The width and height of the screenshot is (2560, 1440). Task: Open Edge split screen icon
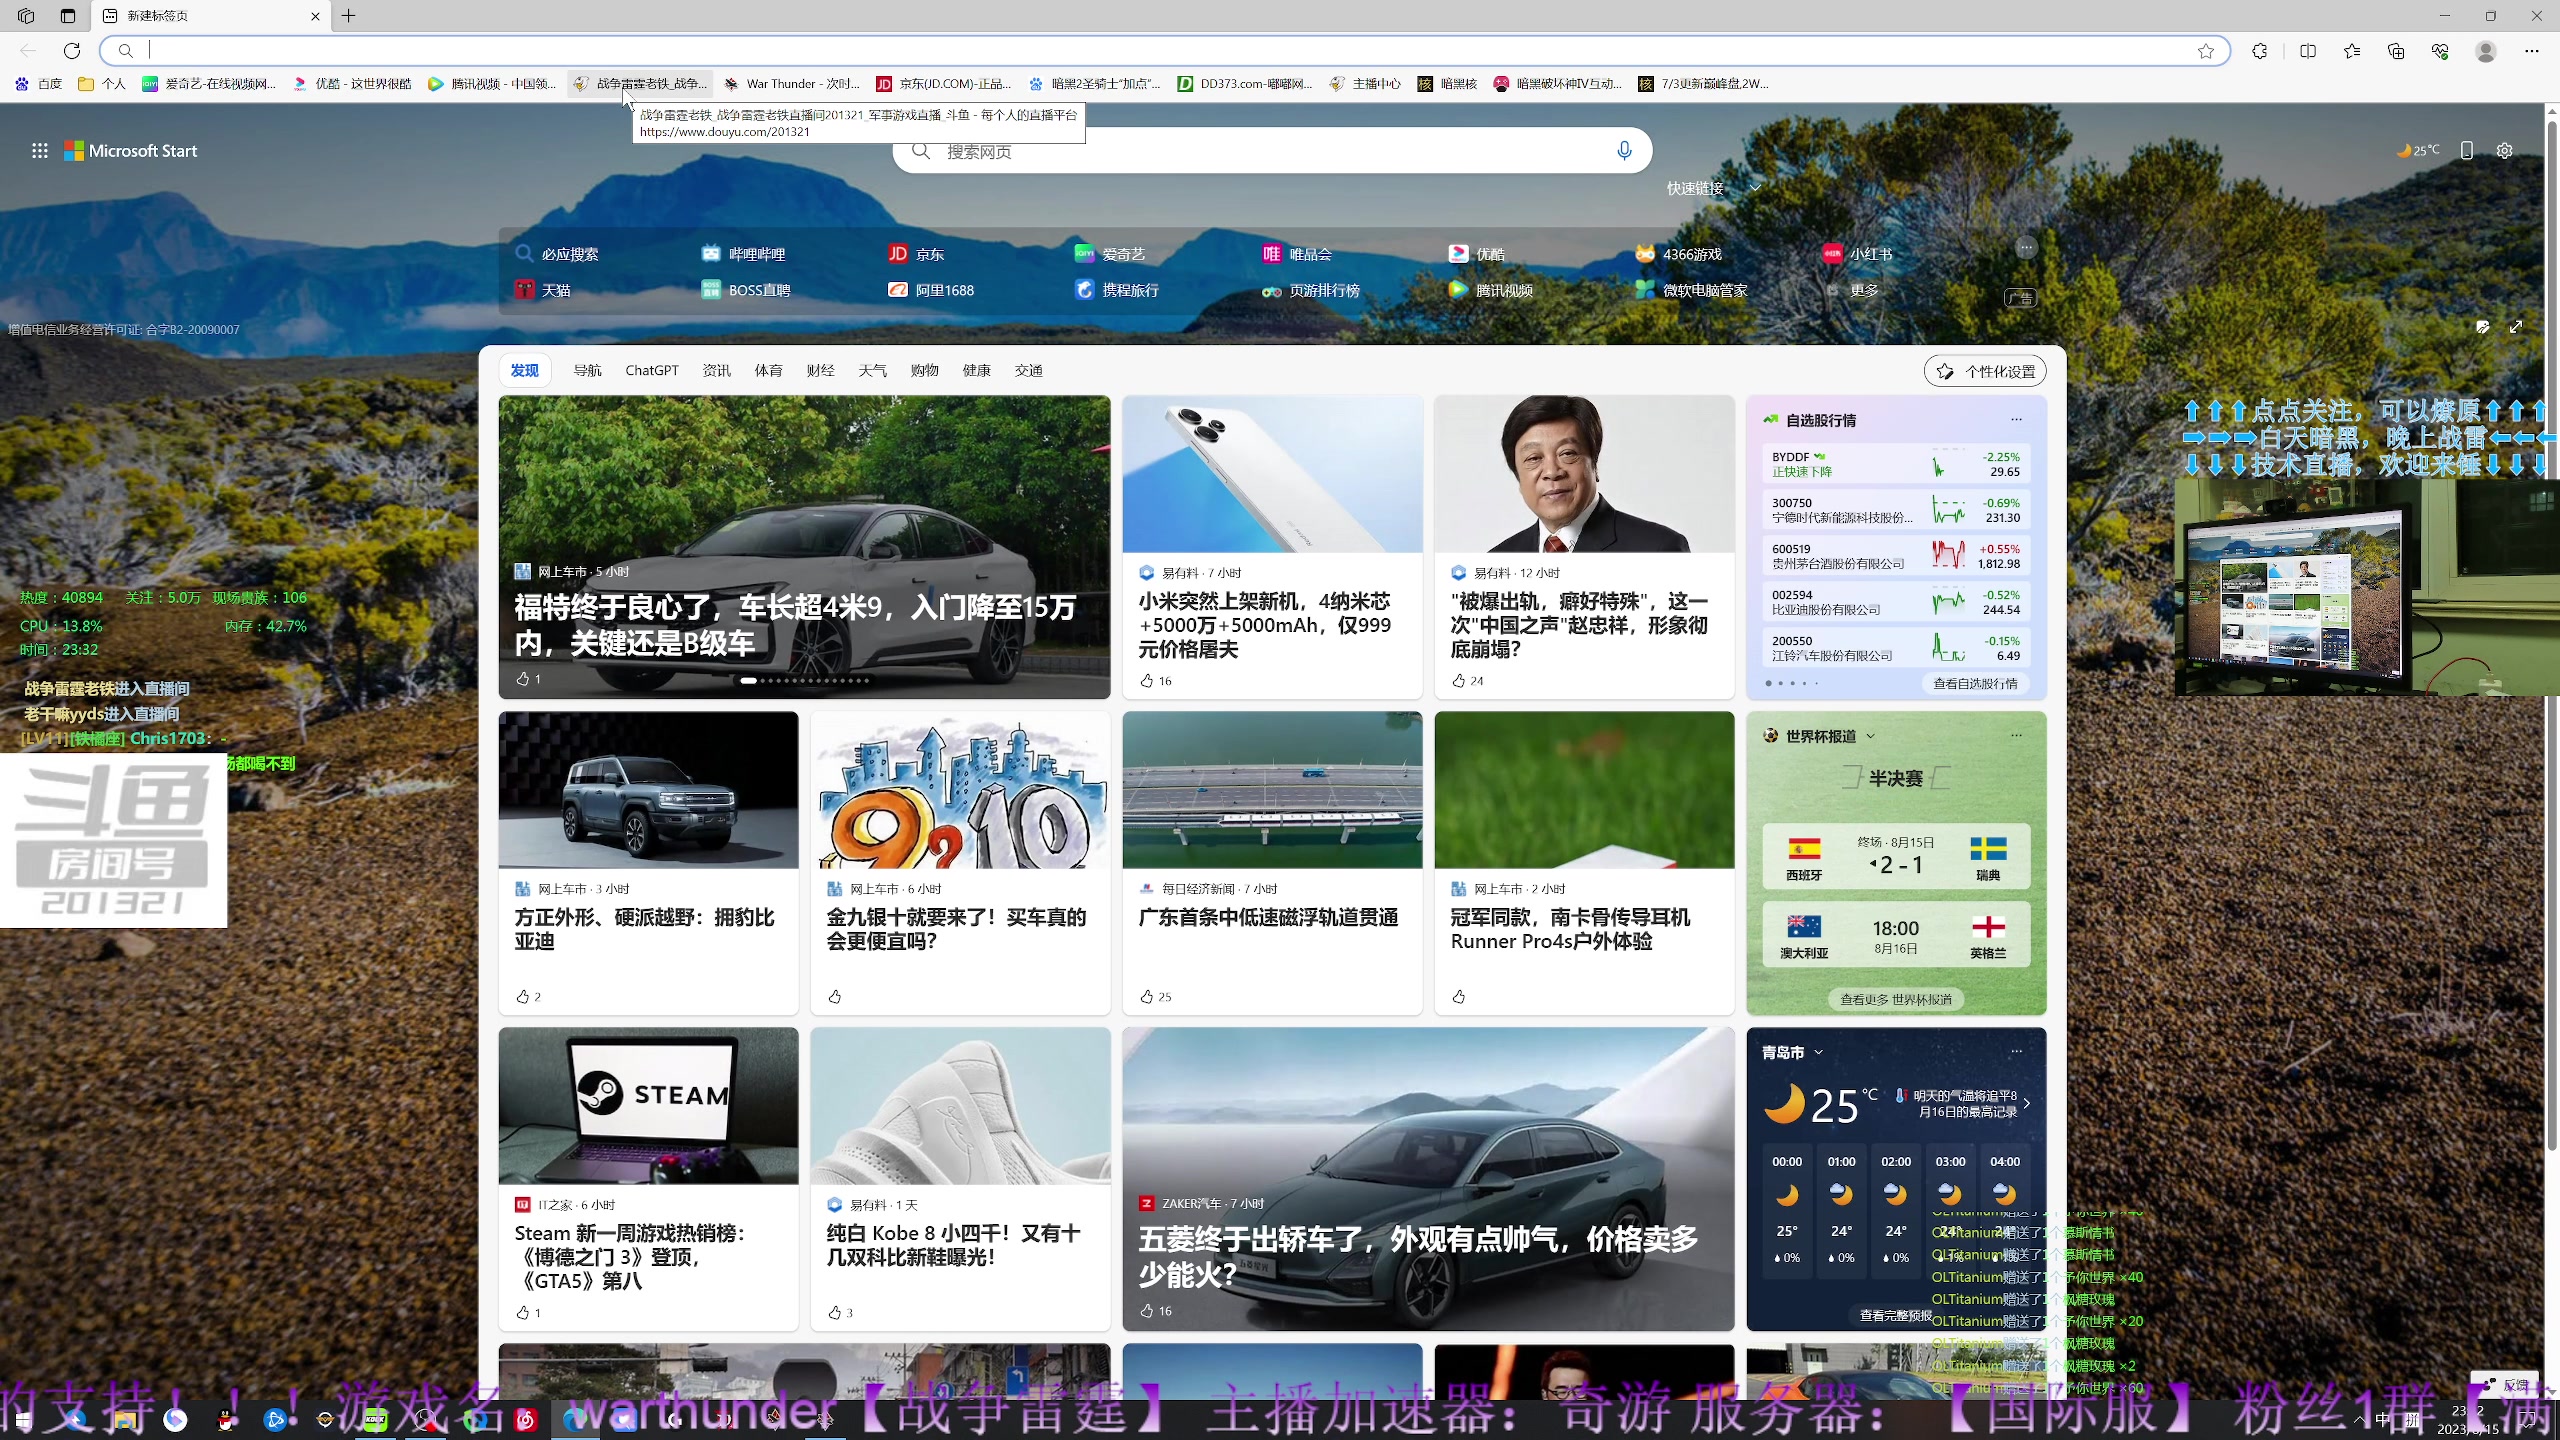(2307, 51)
